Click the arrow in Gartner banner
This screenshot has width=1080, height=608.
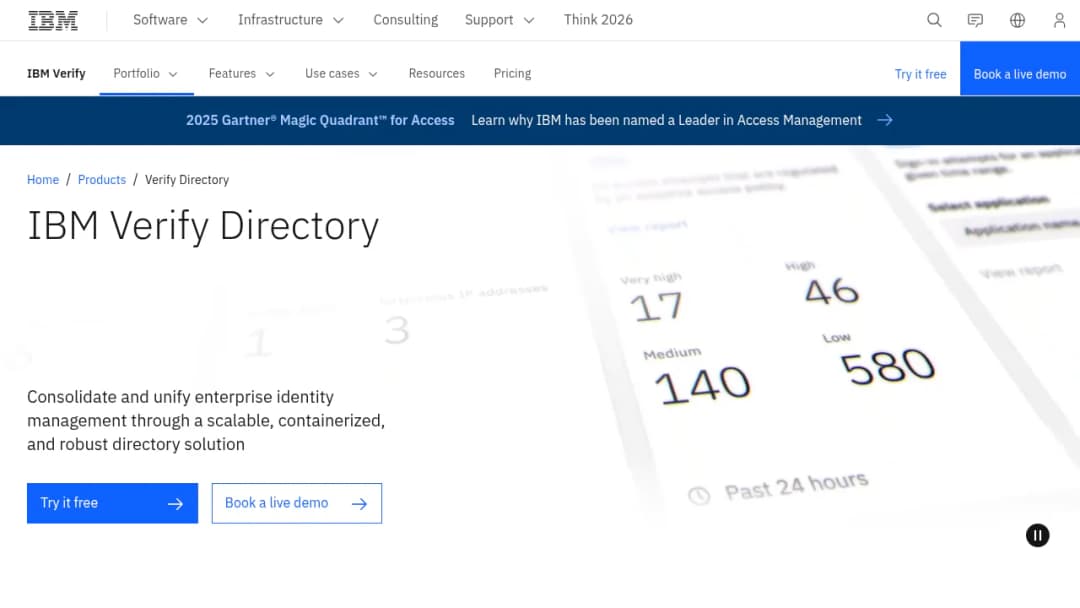click(x=885, y=120)
